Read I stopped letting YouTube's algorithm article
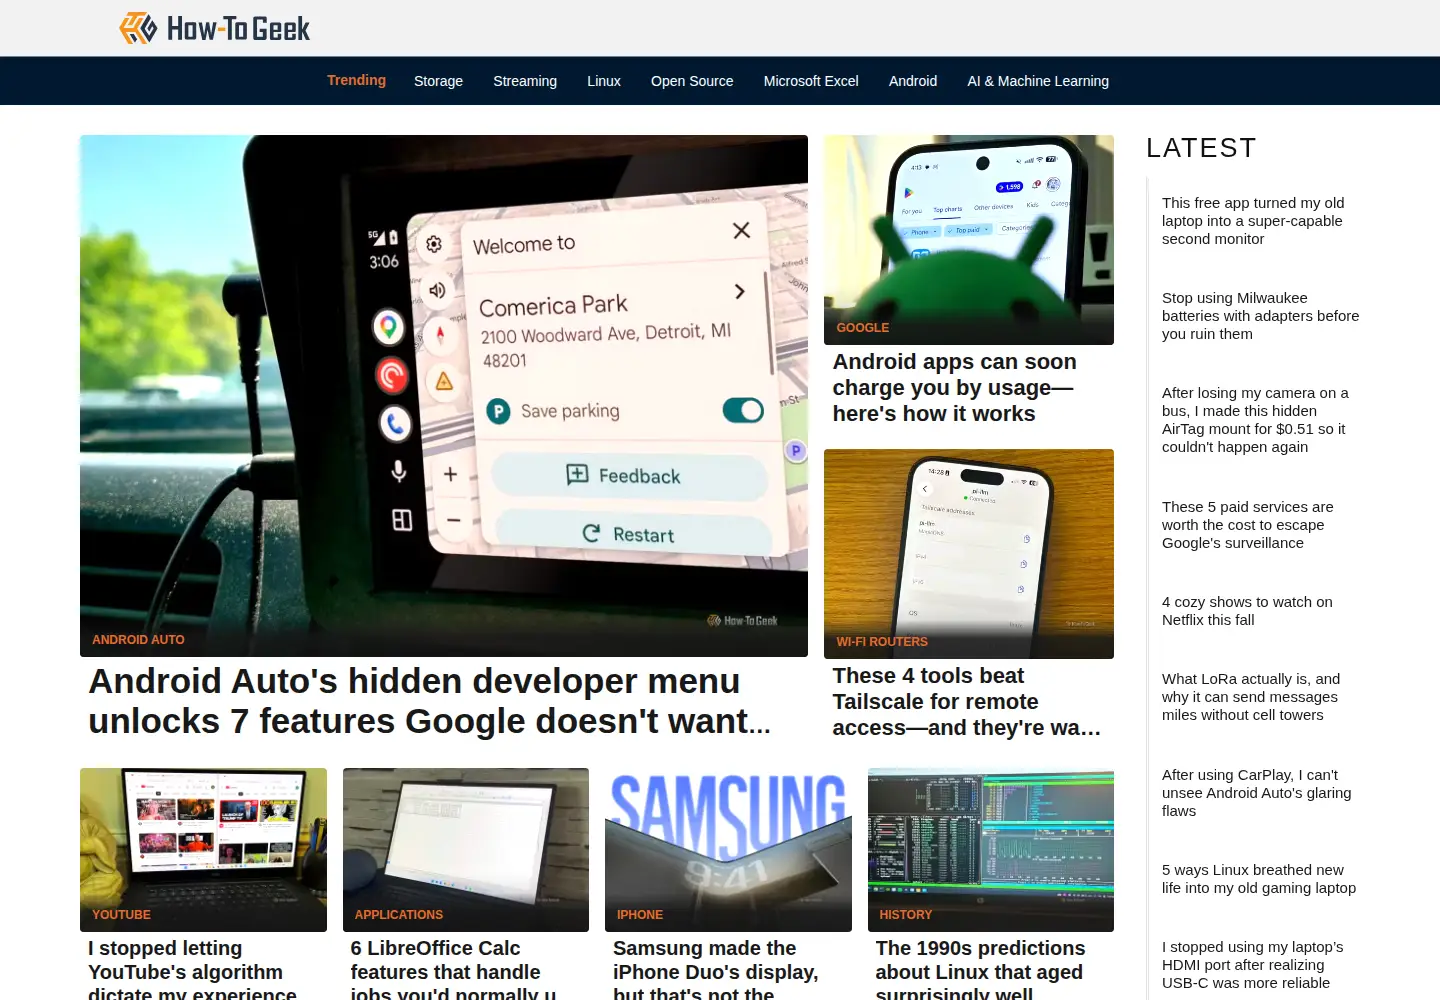Viewport: 1440px width, 1000px height. (192, 970)
